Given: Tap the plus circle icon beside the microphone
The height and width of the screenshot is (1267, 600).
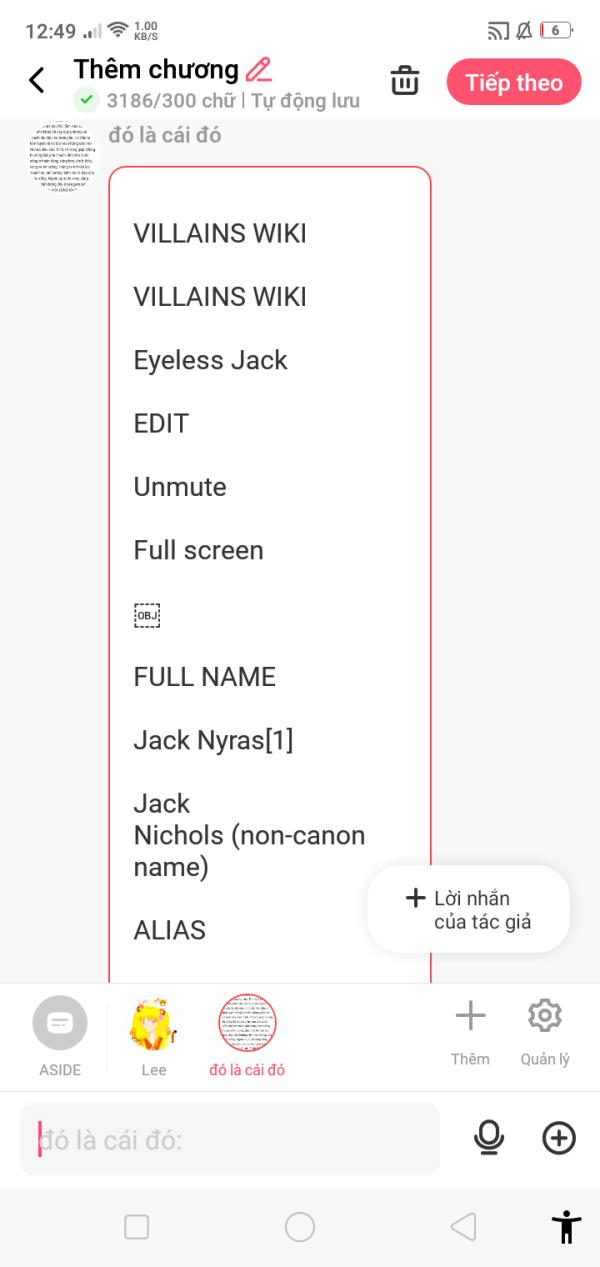Looking at the screenshot, I should 559,1138.
